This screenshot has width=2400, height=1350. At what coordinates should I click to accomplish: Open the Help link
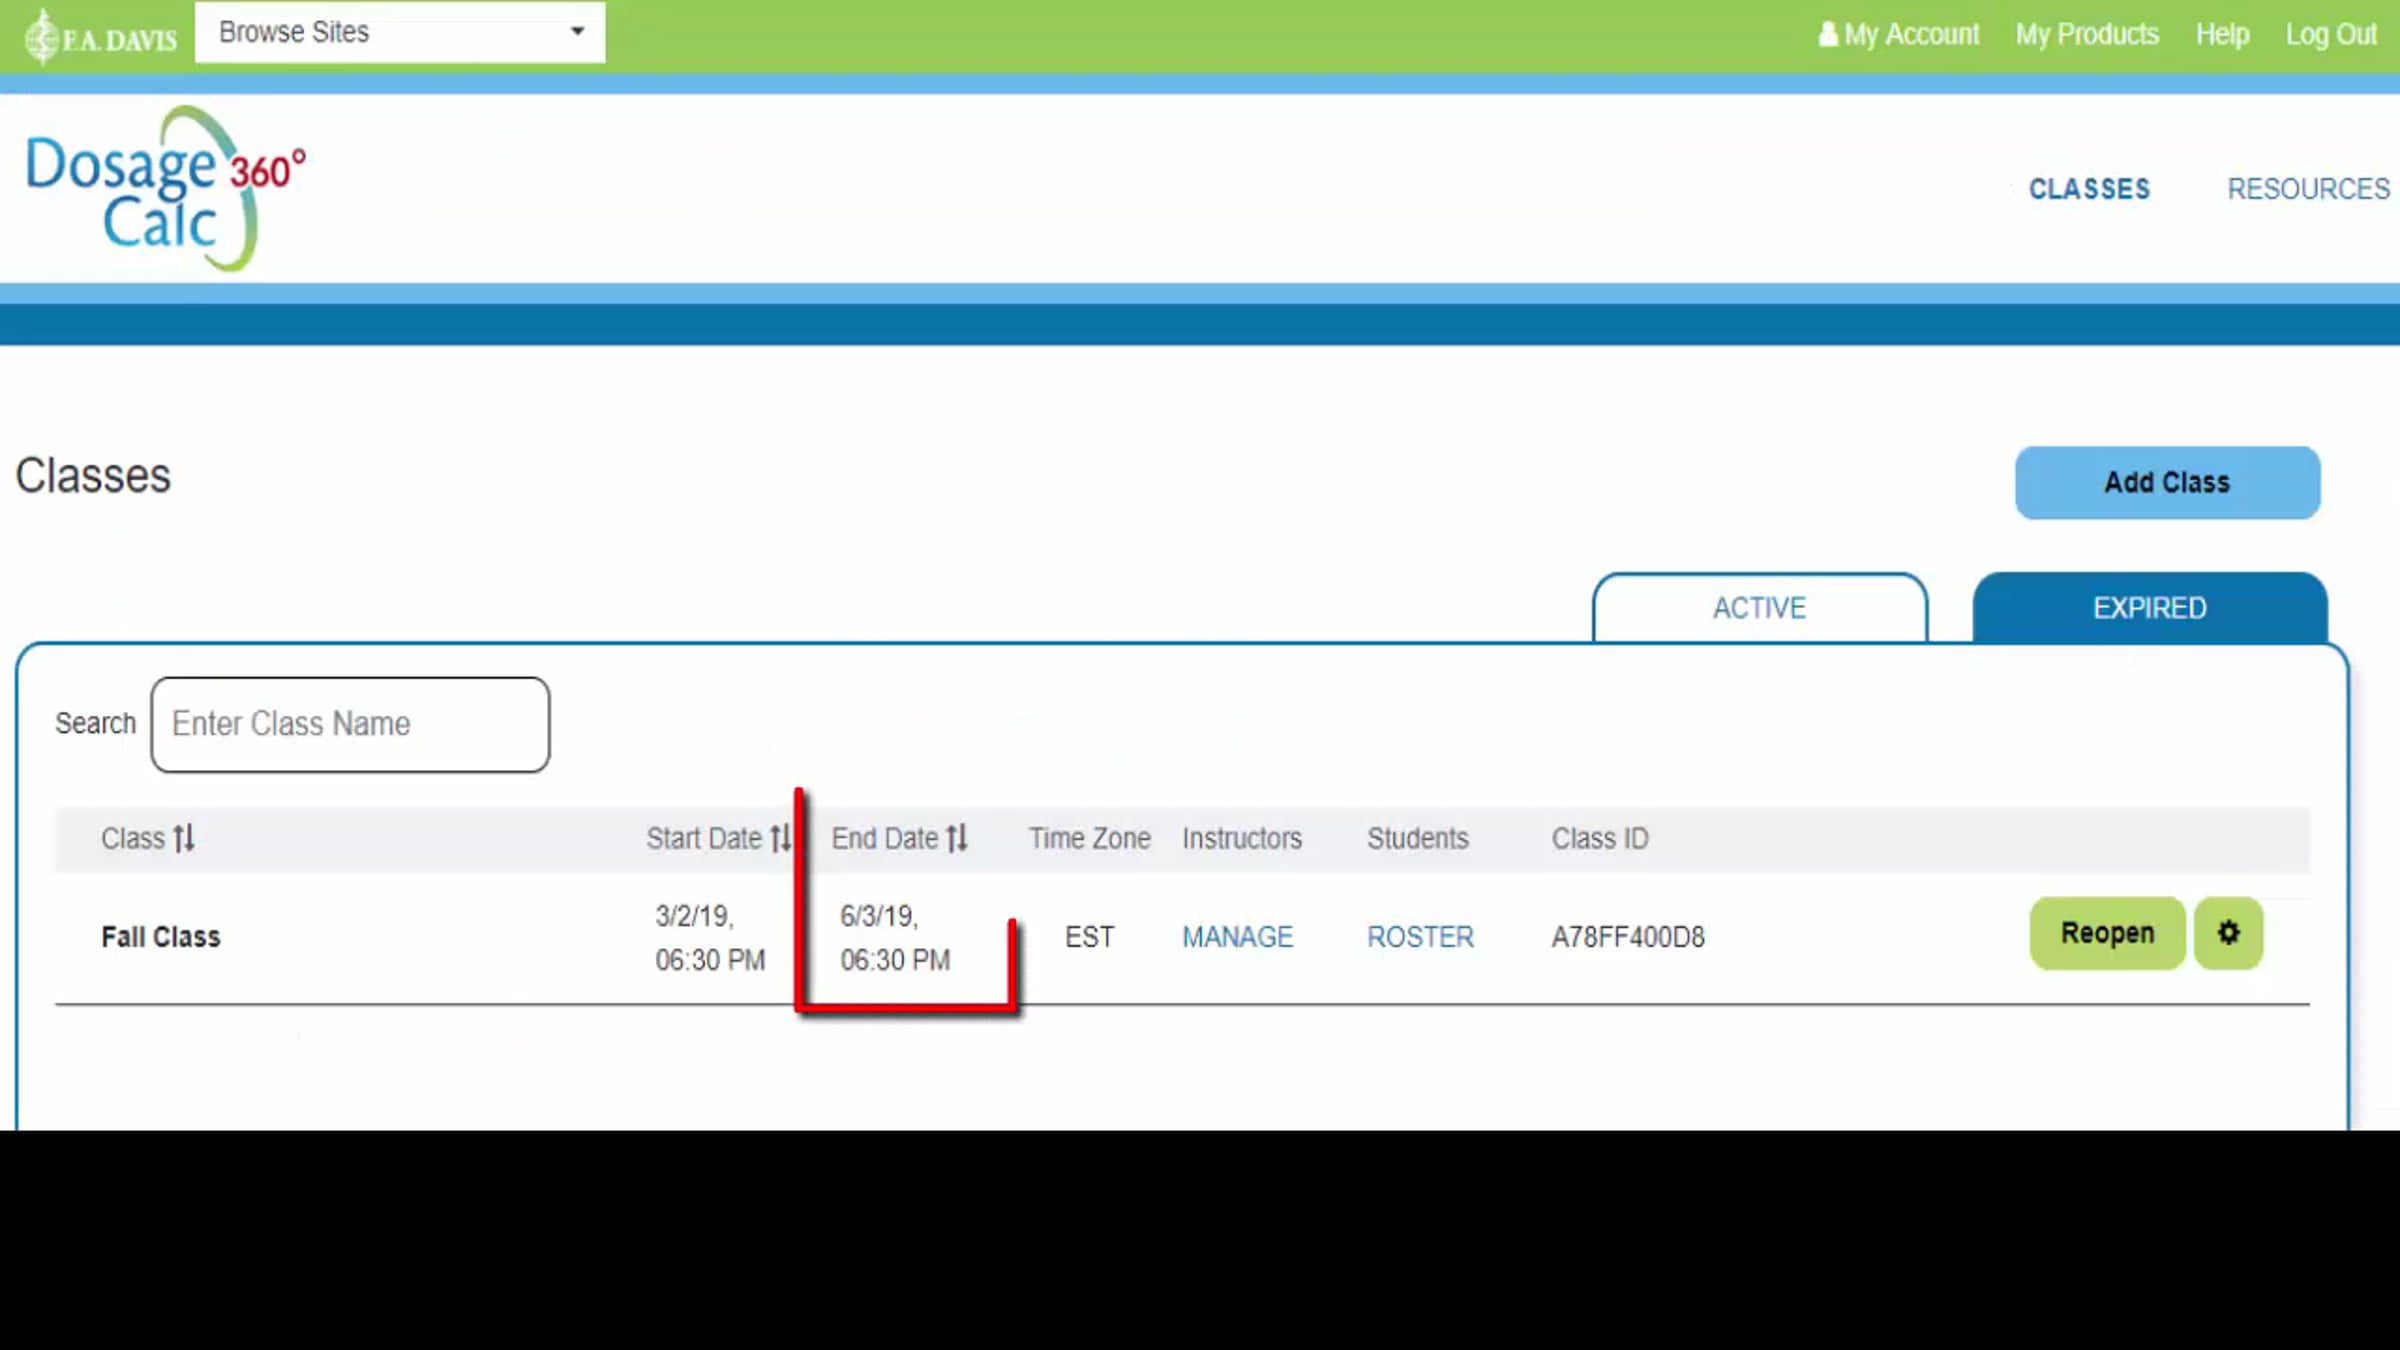pyautogui.click(x=2222, y=35)
